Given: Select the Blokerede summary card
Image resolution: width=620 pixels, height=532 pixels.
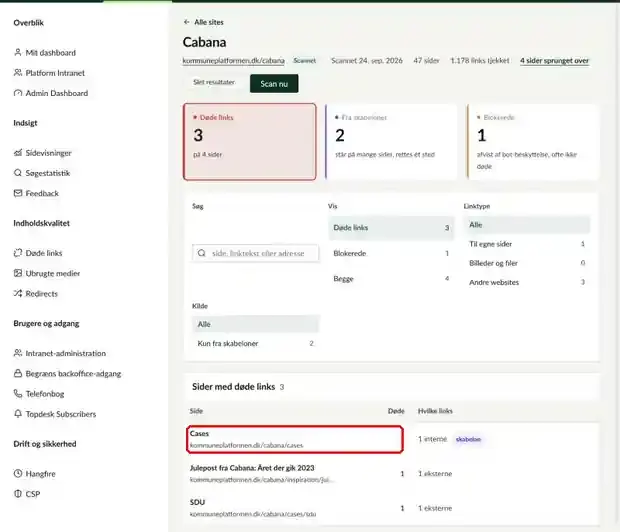Looking at the screenshot, I should (533, 142).
